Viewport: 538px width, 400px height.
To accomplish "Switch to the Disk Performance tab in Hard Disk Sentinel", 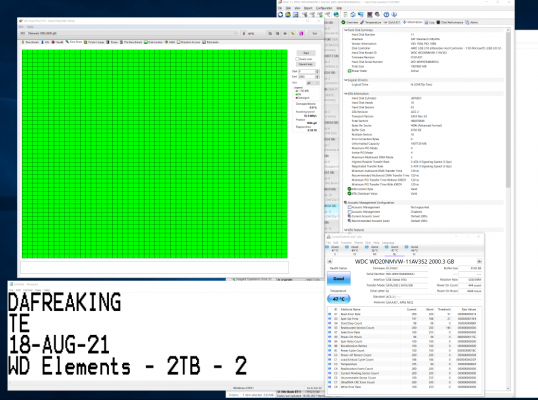I will click(x=449, y=22).
